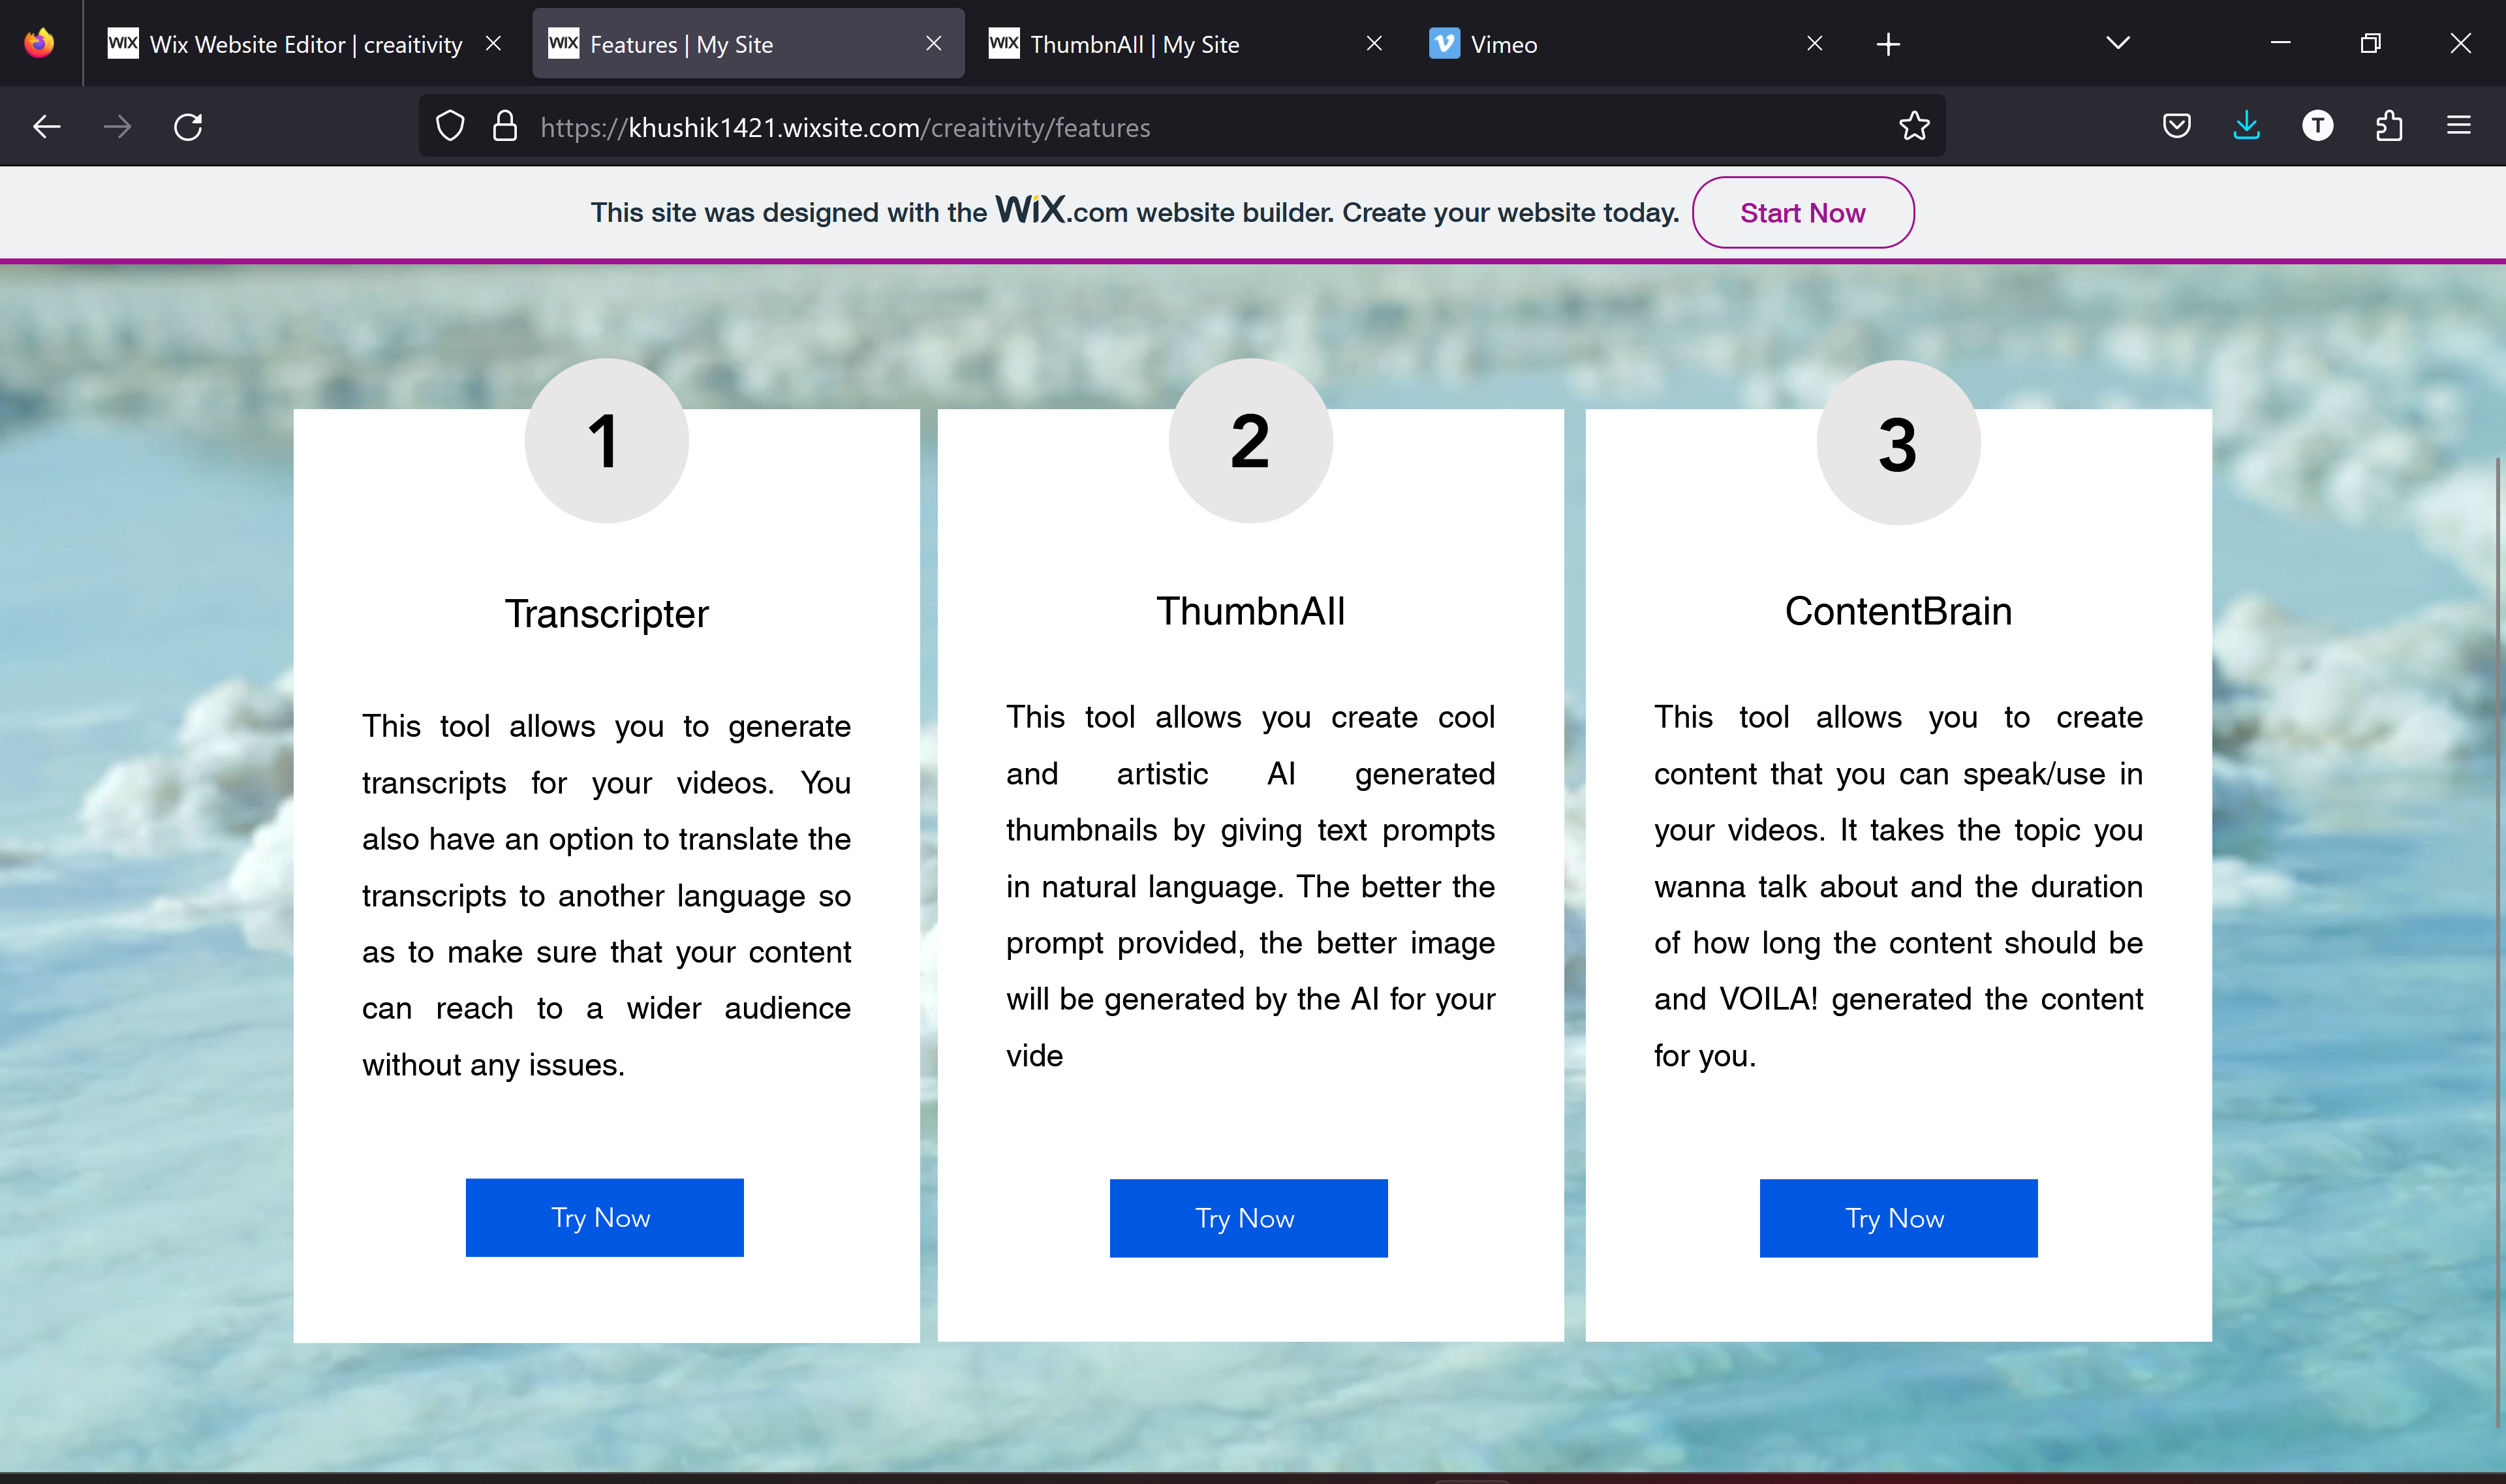Click the Start Now Wix button
Image resolution: width=2506 pixels, height=1484 pixels.
coord(1802,213)
